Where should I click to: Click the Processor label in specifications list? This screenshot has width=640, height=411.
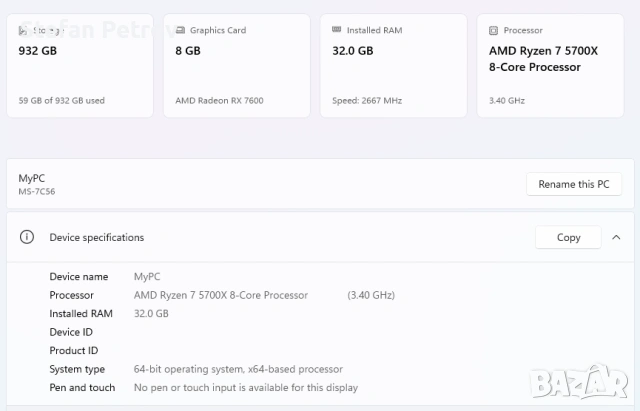click(71, 295)
